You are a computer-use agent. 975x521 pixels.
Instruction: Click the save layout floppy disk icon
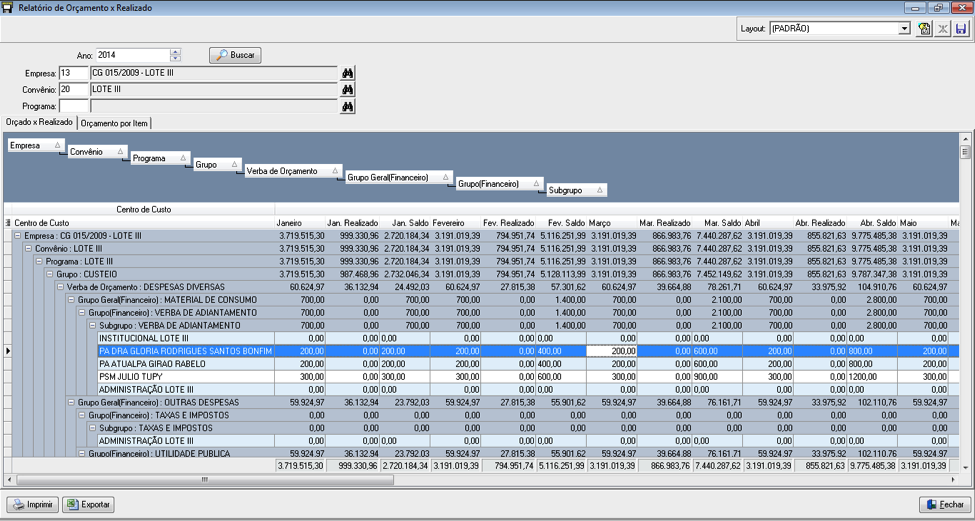coord(961,29)
